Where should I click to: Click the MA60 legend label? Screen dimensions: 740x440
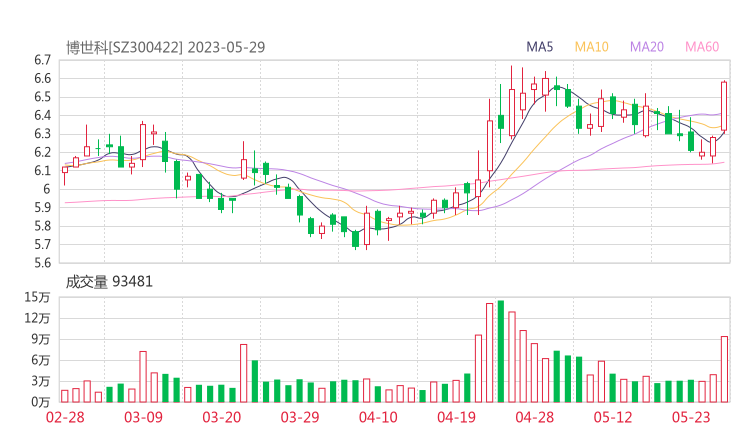702,47
